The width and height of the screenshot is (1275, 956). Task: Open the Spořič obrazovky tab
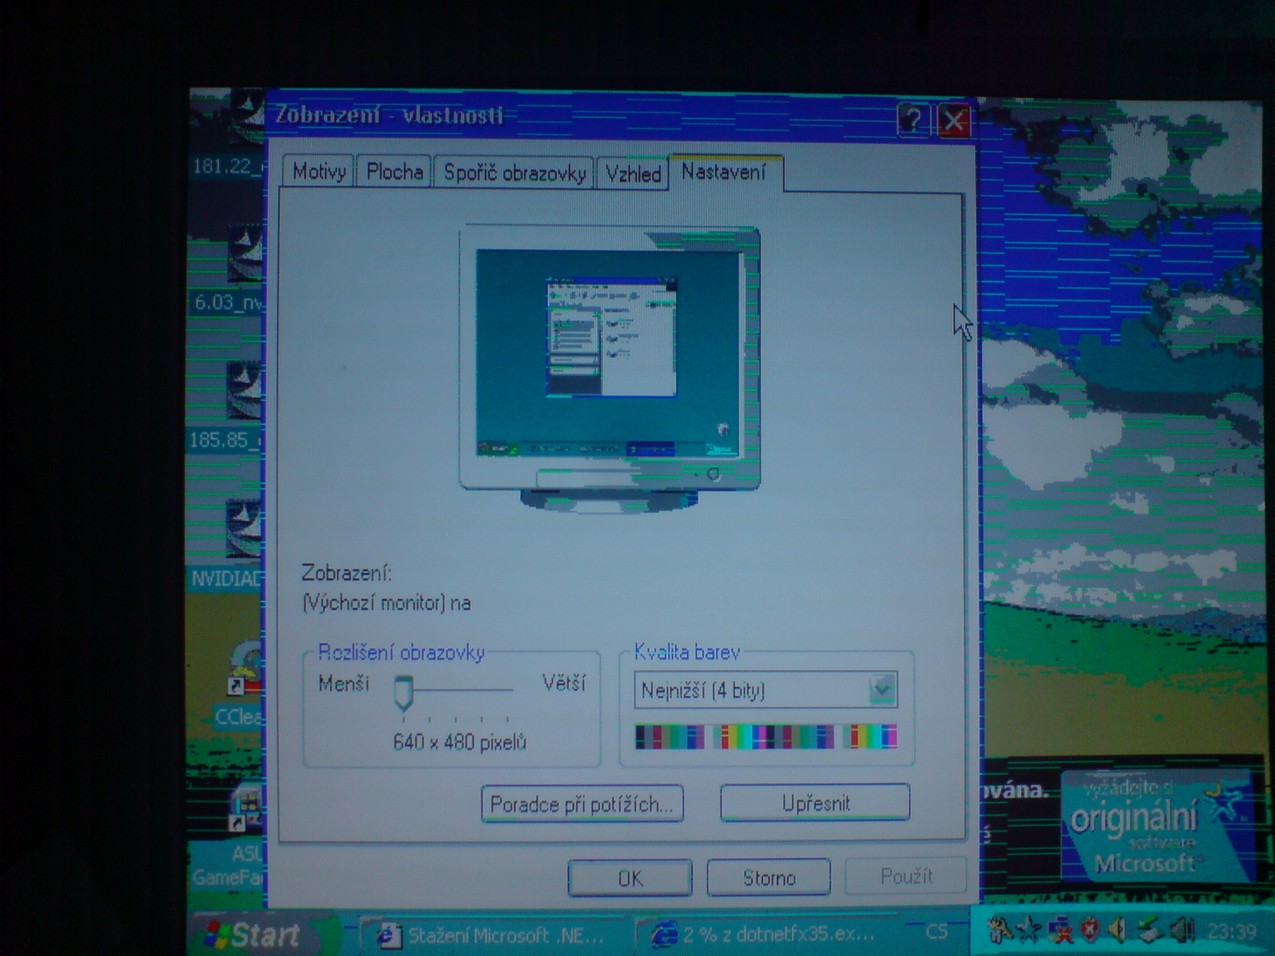(514, 173)
